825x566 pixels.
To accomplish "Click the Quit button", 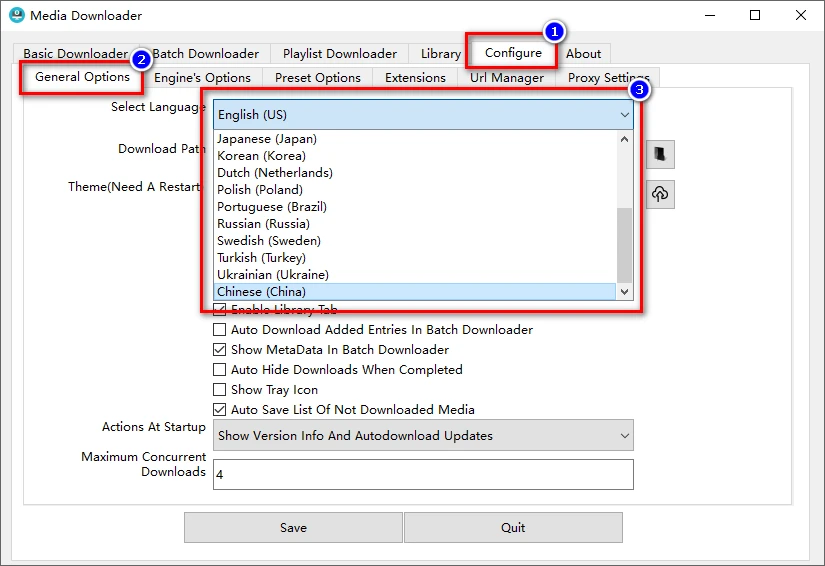I will pyautogui.click(x=513, y=527).
